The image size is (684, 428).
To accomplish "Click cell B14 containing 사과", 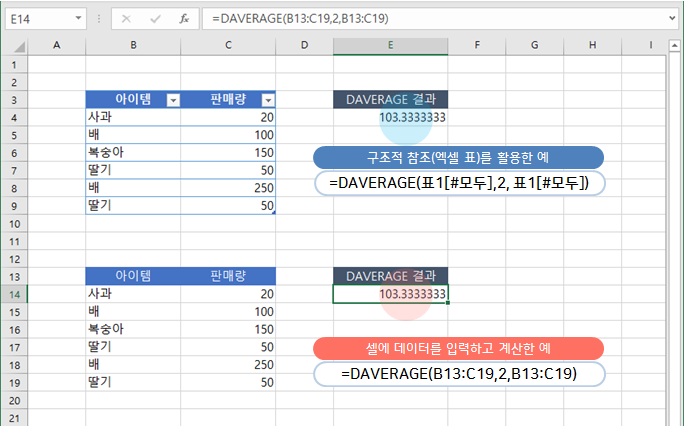I will pos(133,294).
